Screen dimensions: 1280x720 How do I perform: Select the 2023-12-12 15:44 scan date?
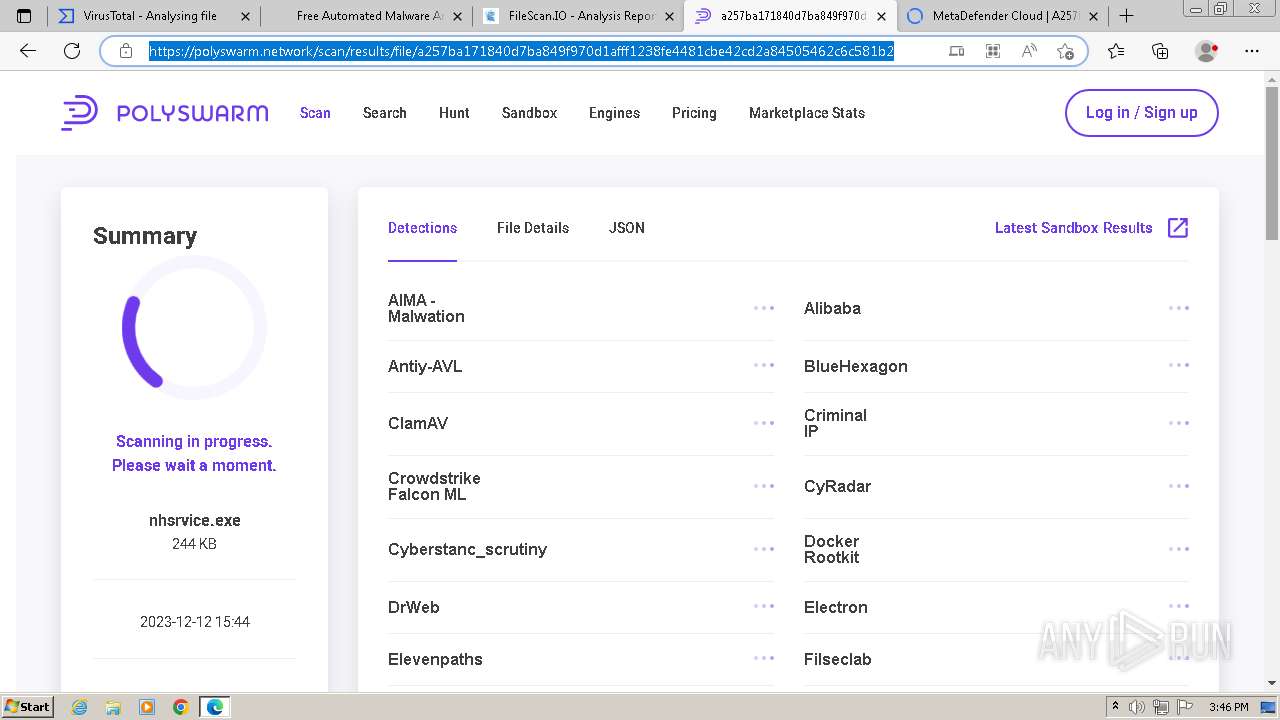tap(195, 622)
